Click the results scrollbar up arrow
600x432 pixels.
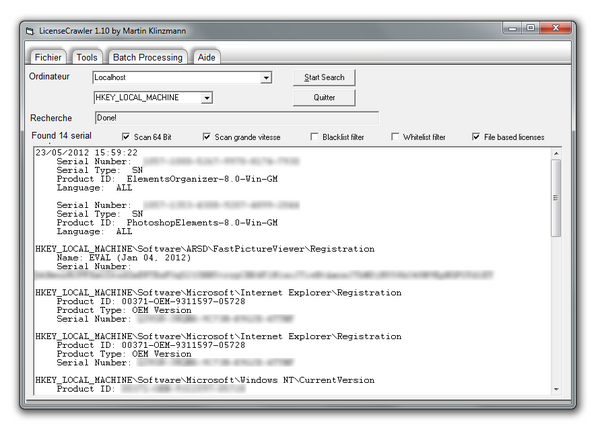[x=556, y=153]
